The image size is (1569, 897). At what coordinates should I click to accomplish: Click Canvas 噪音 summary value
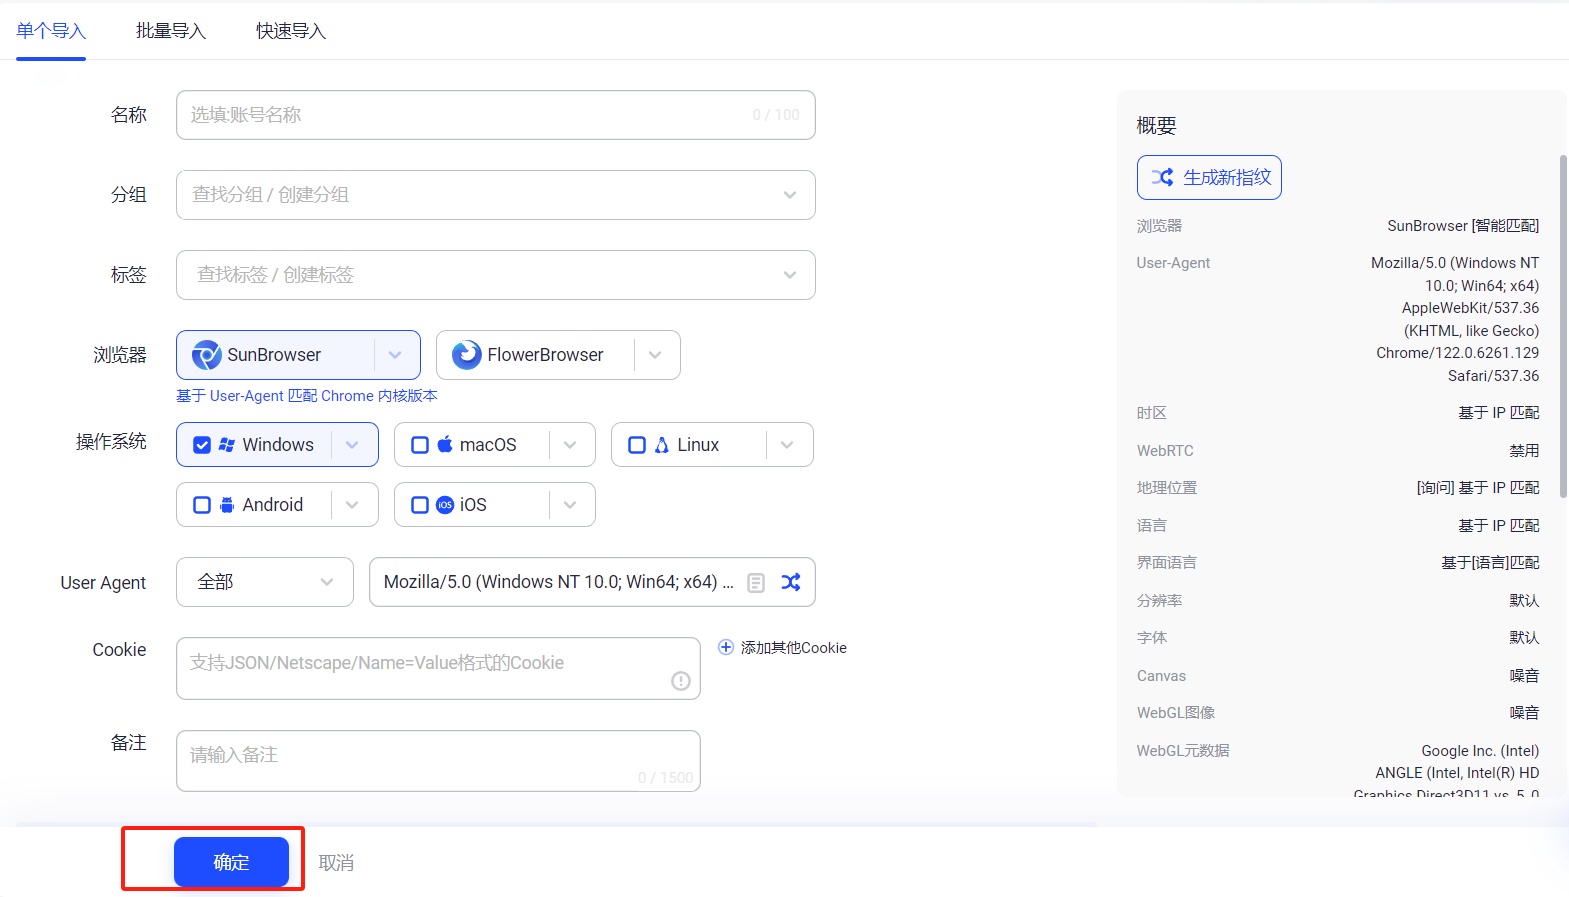1524,676
